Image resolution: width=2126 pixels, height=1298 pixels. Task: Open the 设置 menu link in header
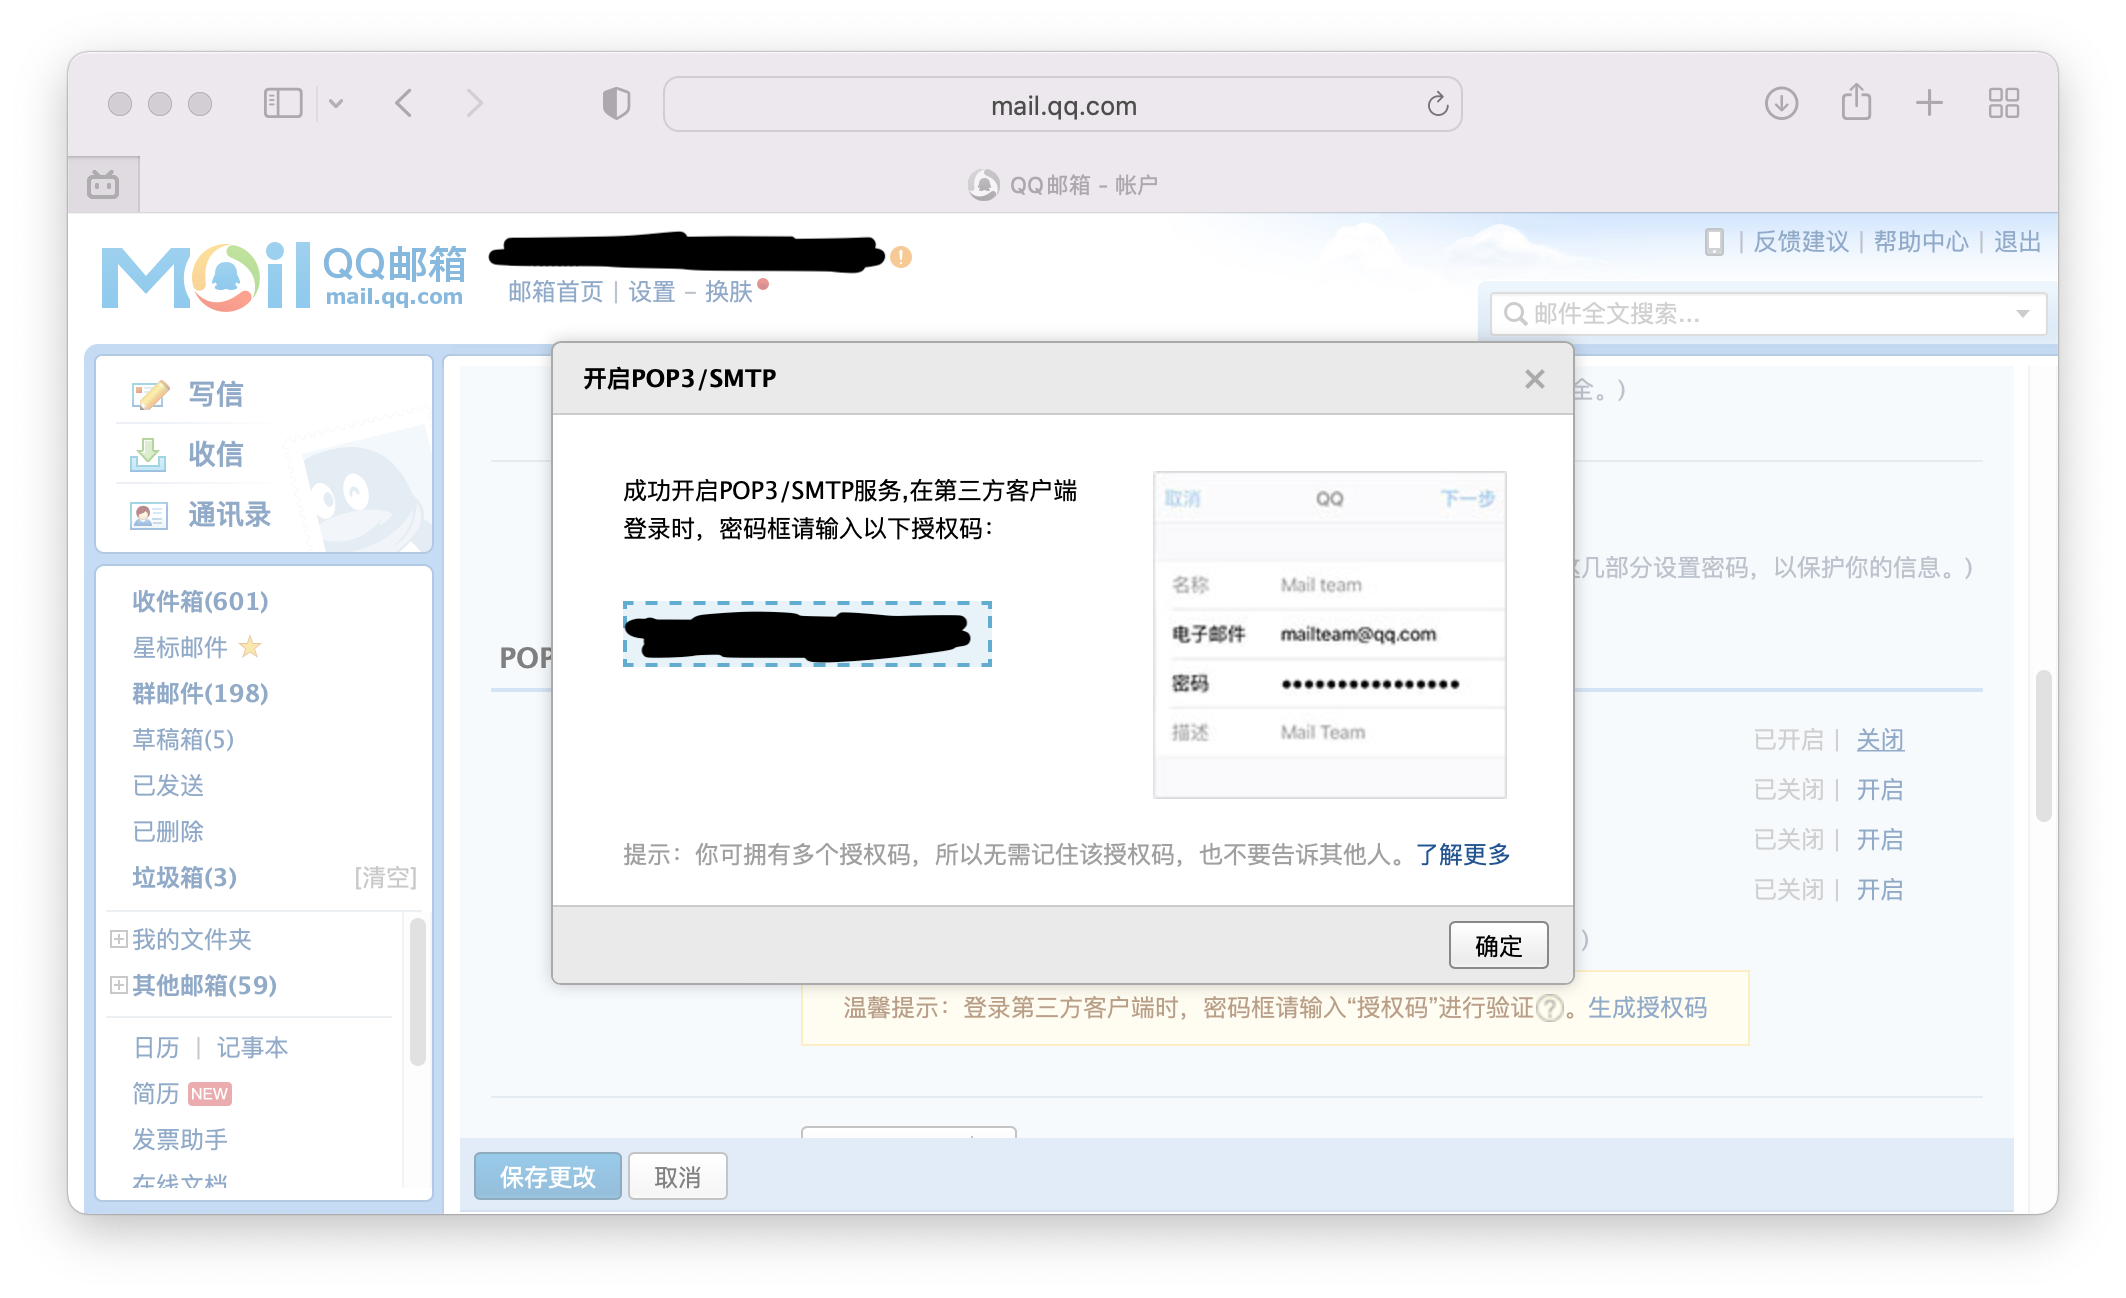point(652,292)
